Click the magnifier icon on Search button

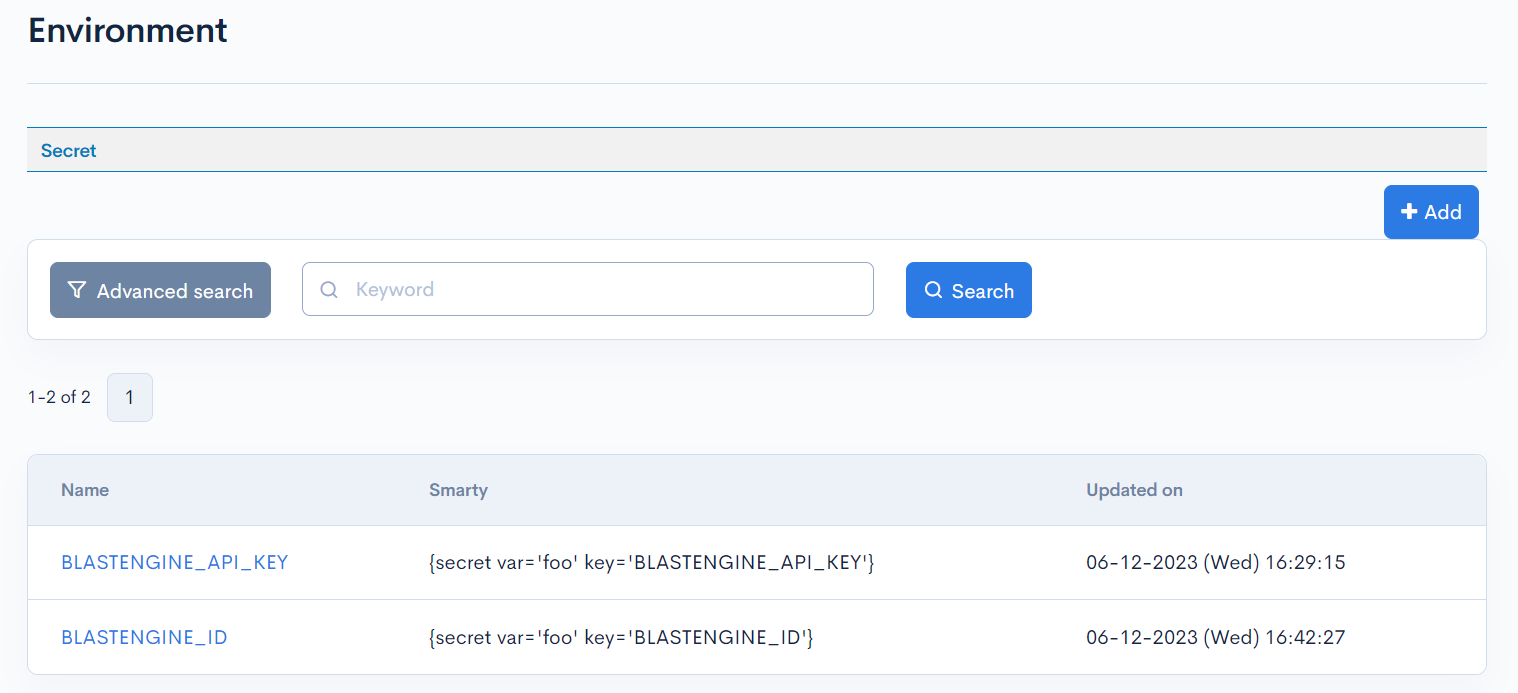934,290
